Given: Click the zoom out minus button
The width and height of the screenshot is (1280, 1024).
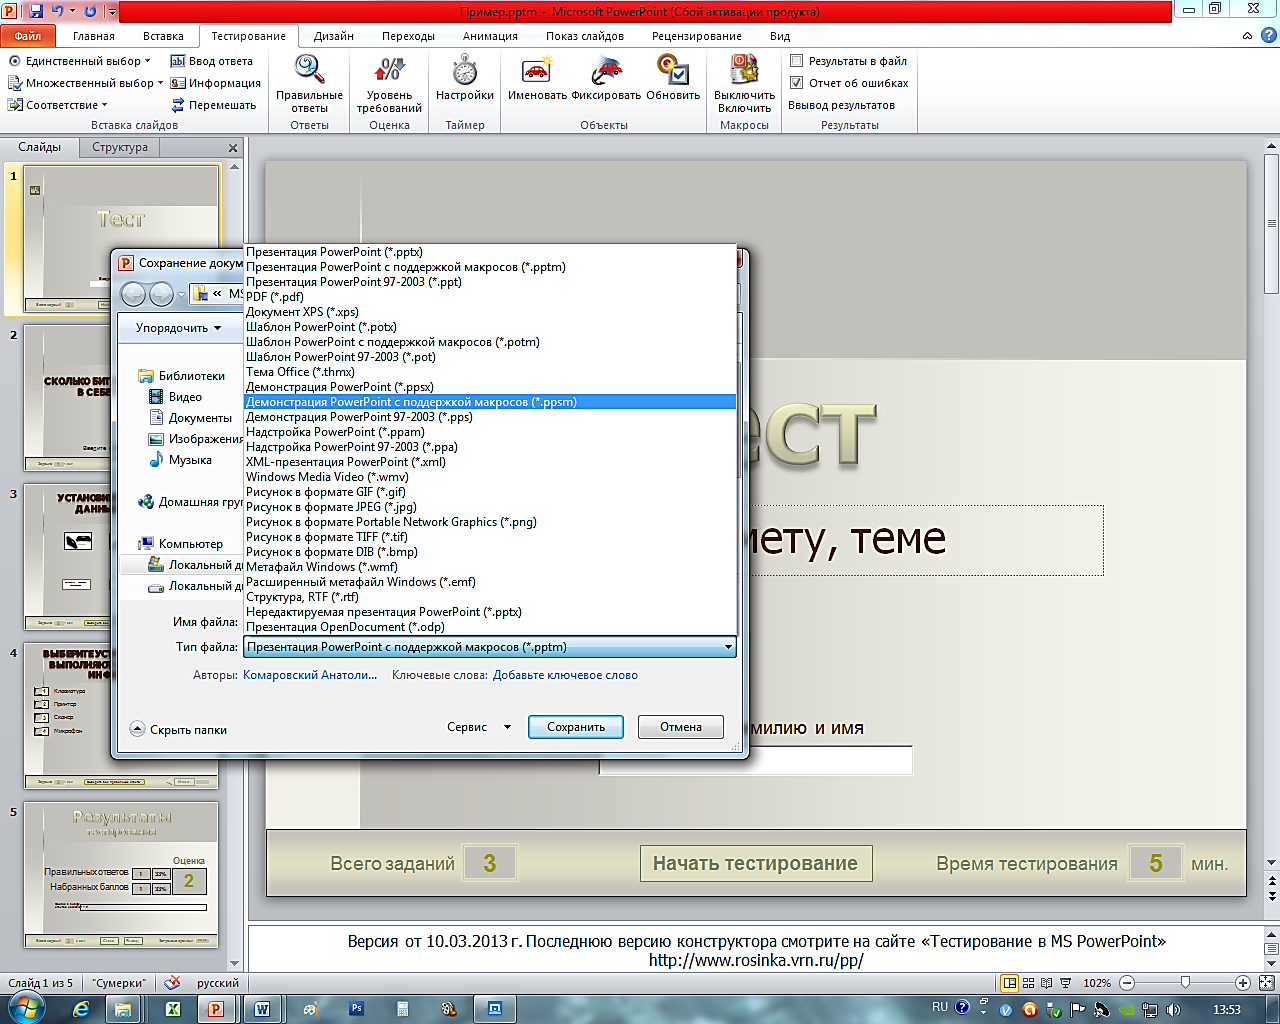Looking at the screenshot, I should click(x=1127, y=983).
